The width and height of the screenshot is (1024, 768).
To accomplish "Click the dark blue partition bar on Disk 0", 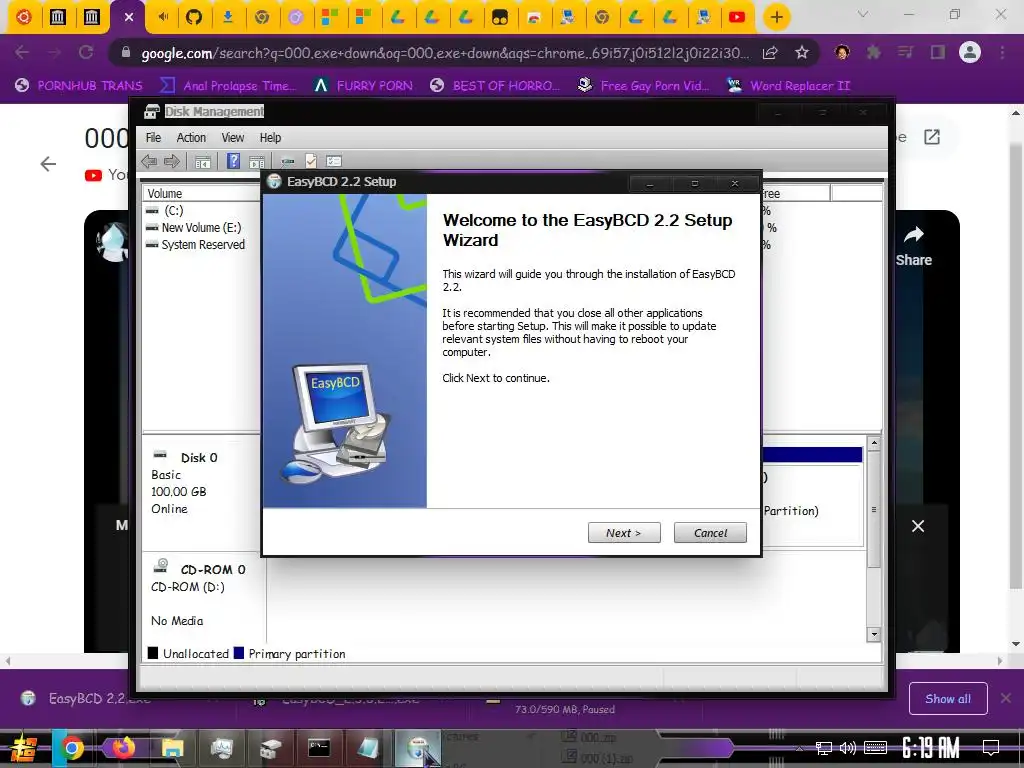I will [x=812, y=455].
